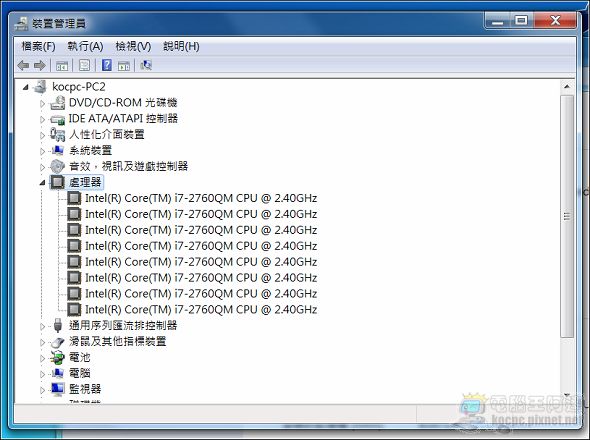Select the 監視器 label
The height and width of the screenshot is (440, 590).
85,389
